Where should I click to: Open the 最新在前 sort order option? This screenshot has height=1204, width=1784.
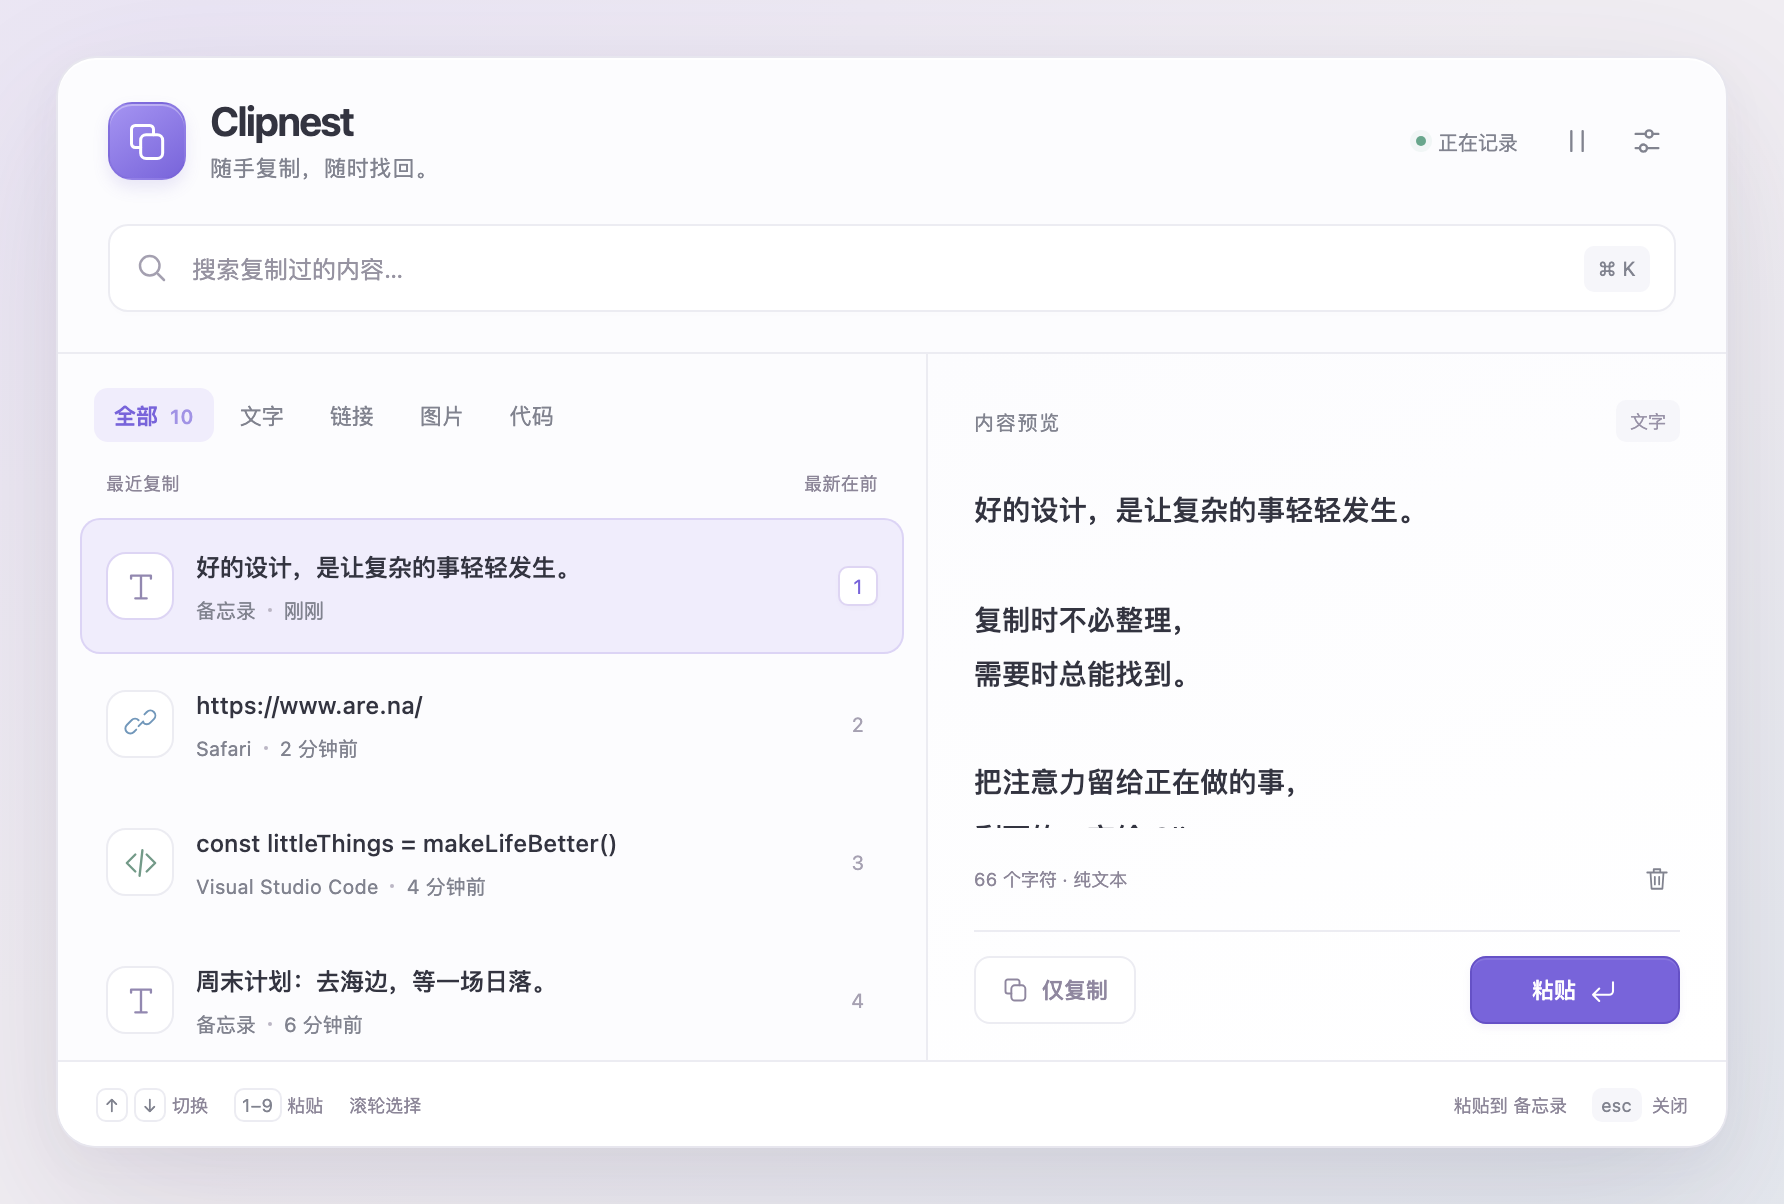841,484
